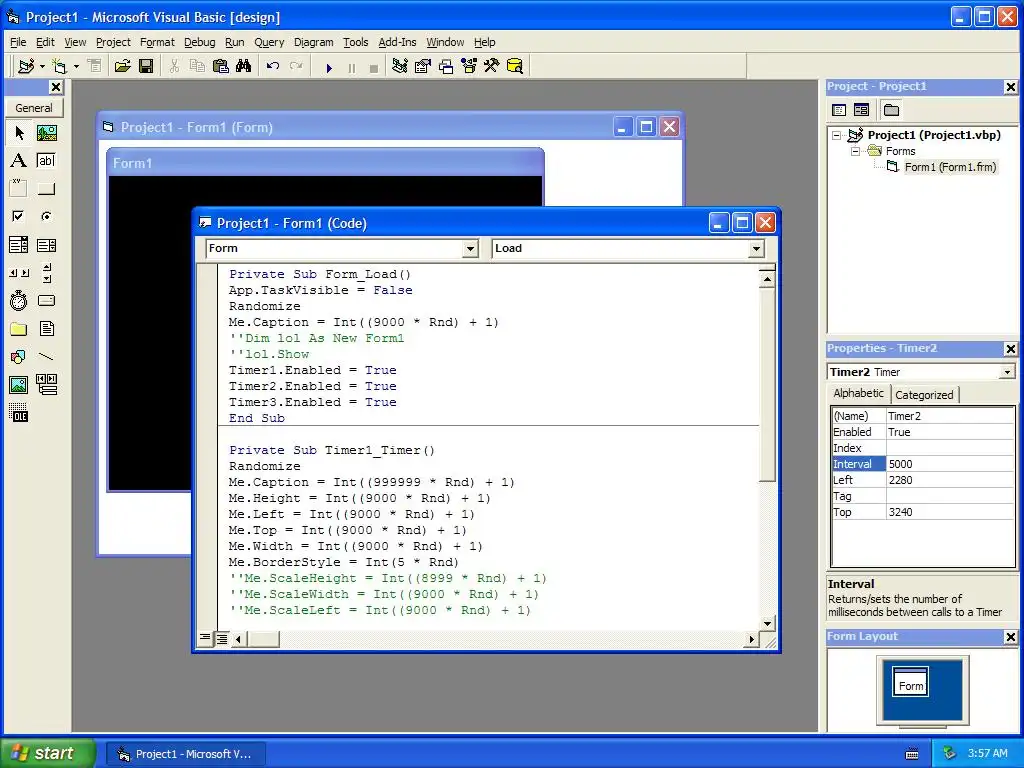Click View Object in Project panel
The image size is (1024, 768).
[x=861, y=110]
